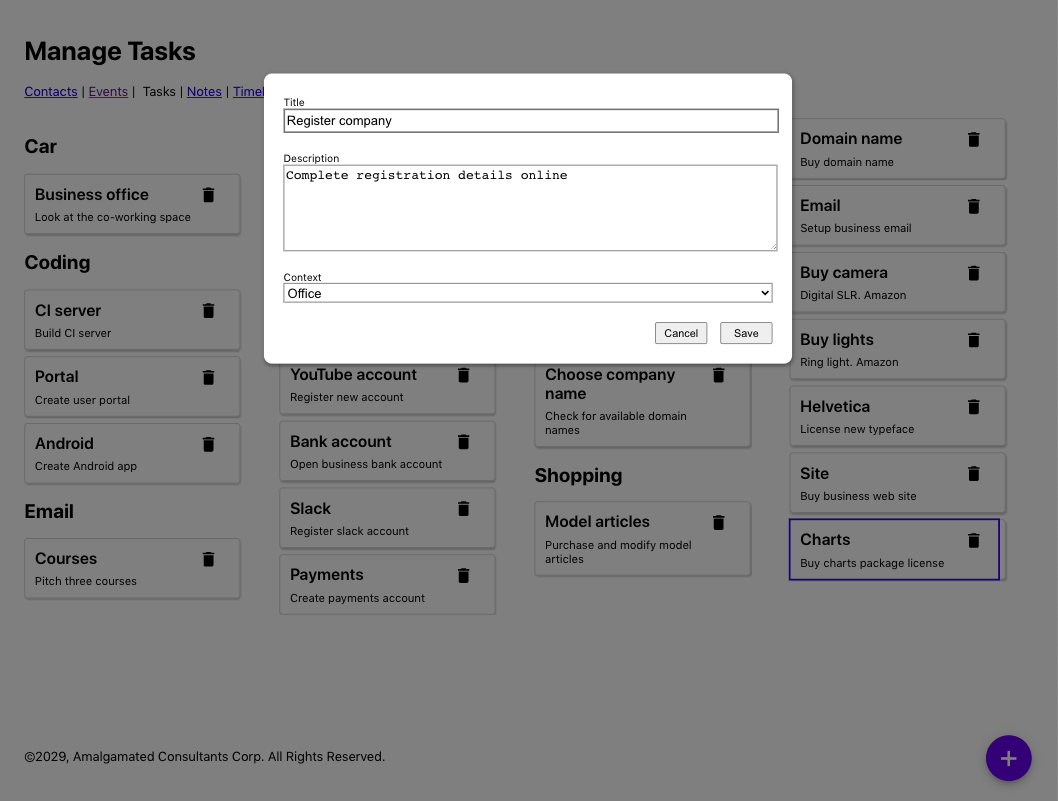Click the Car section heading
This screenshot has height=801, width=1058.
click(x=40, y=146)
